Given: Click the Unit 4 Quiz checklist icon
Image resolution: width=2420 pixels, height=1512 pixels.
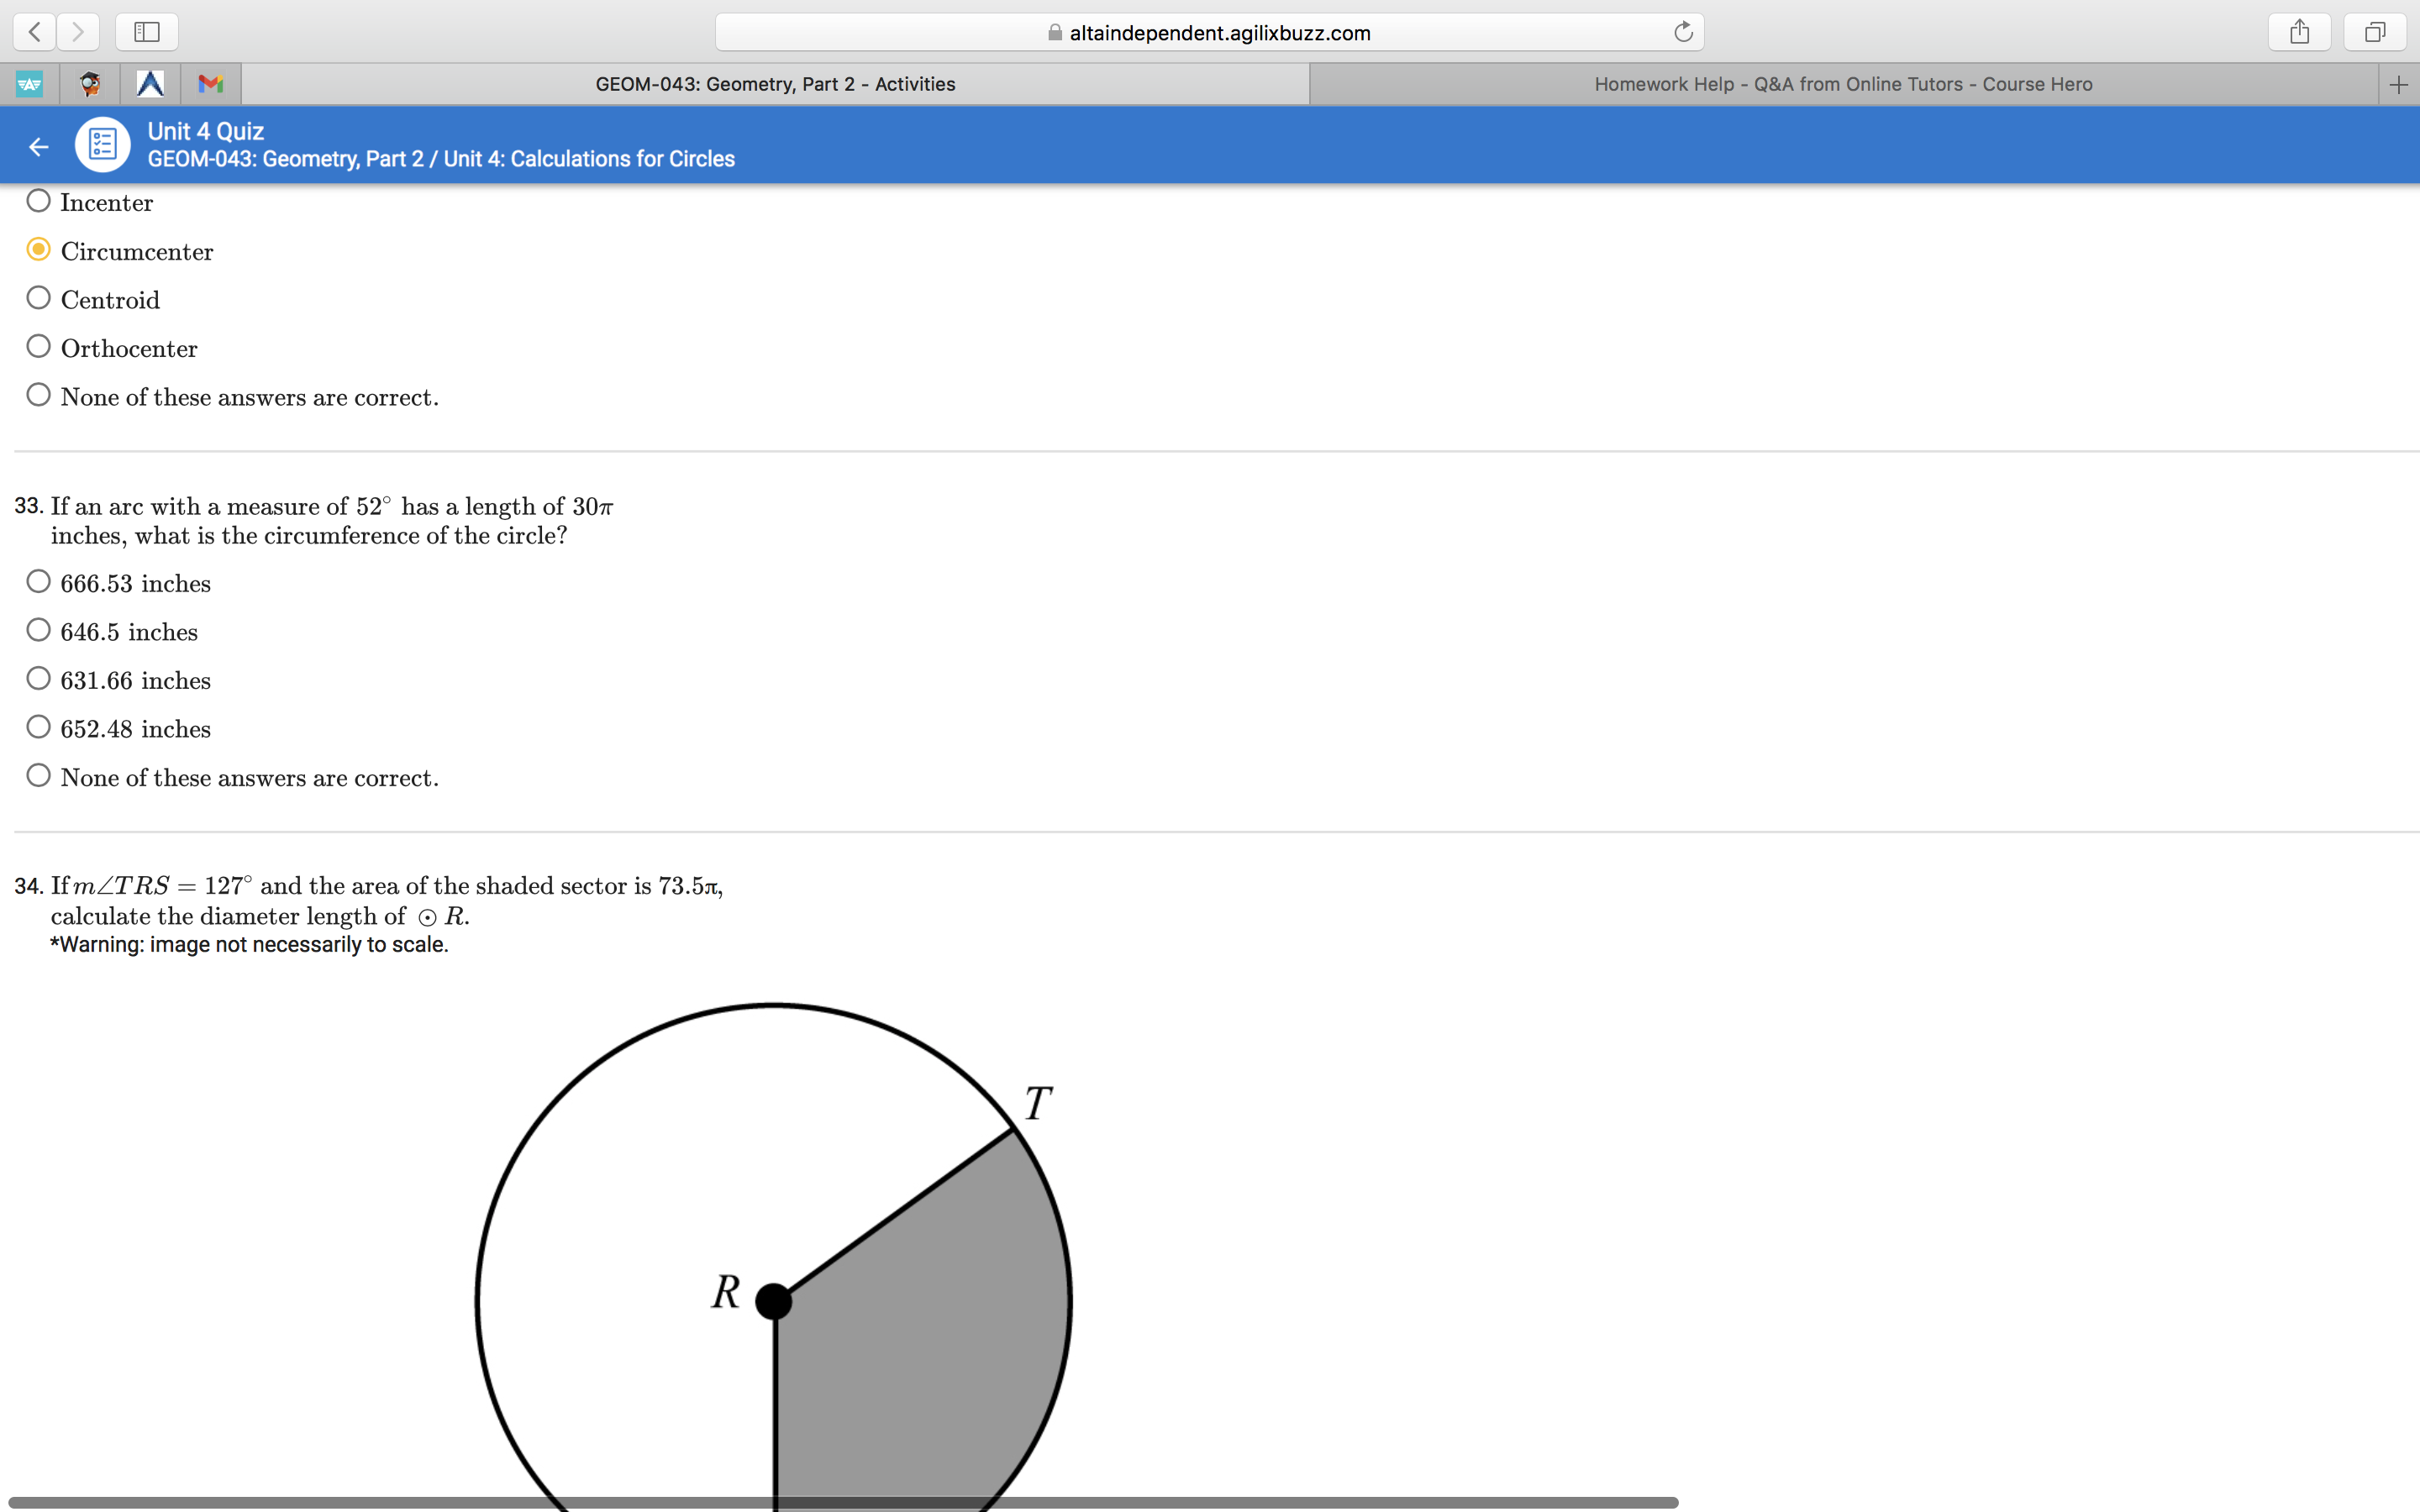Looking at the screenshot, I should tap(102, 145).
